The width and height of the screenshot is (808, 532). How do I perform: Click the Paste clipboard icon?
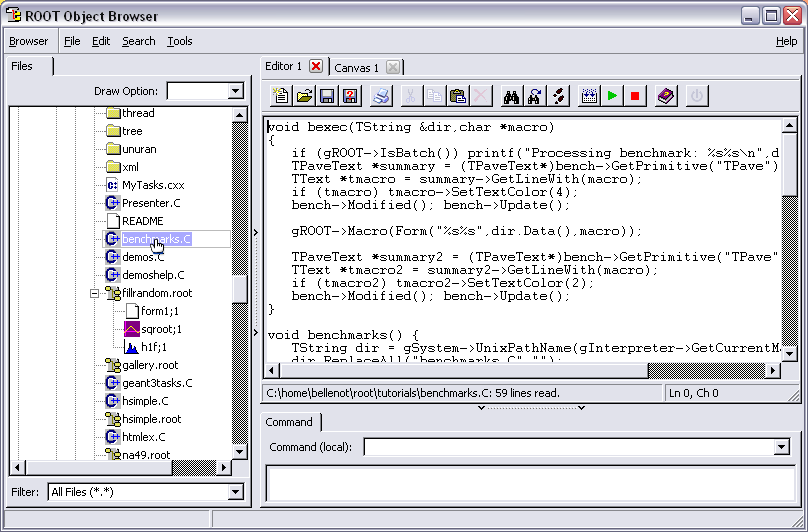[x=458, y=96]
